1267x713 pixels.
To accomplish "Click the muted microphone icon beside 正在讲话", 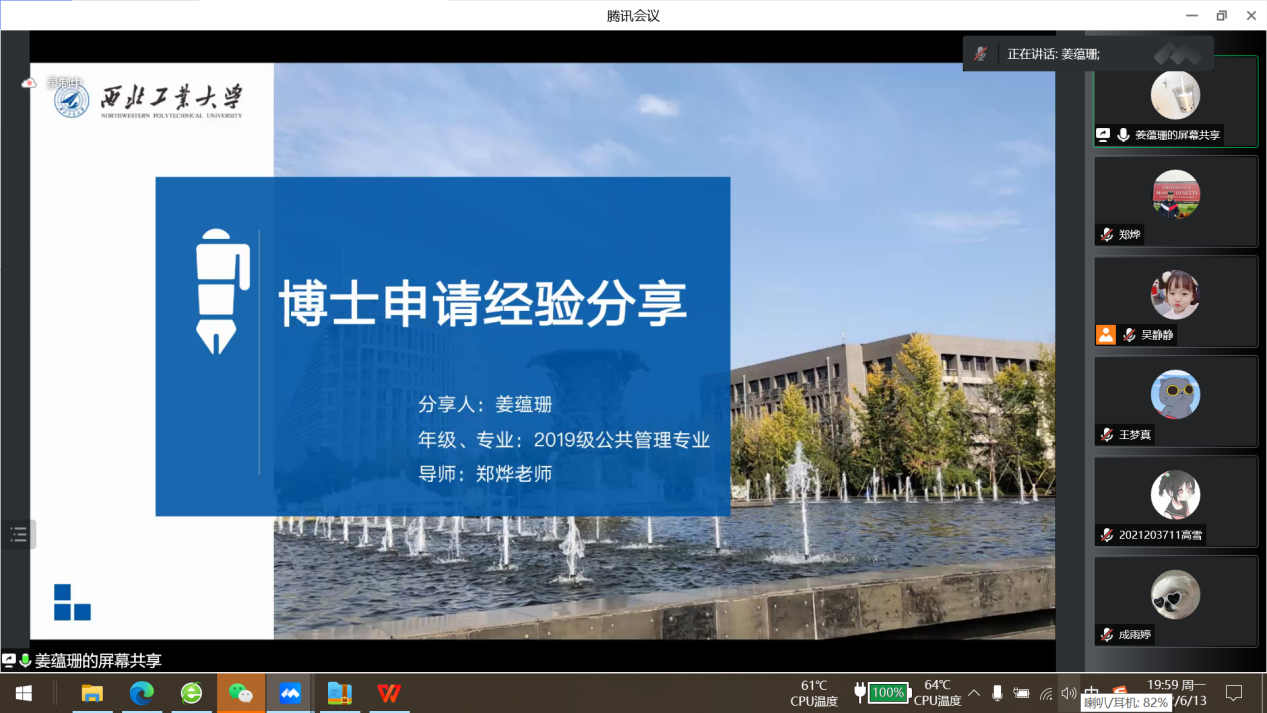I will (x=982, y=54).
